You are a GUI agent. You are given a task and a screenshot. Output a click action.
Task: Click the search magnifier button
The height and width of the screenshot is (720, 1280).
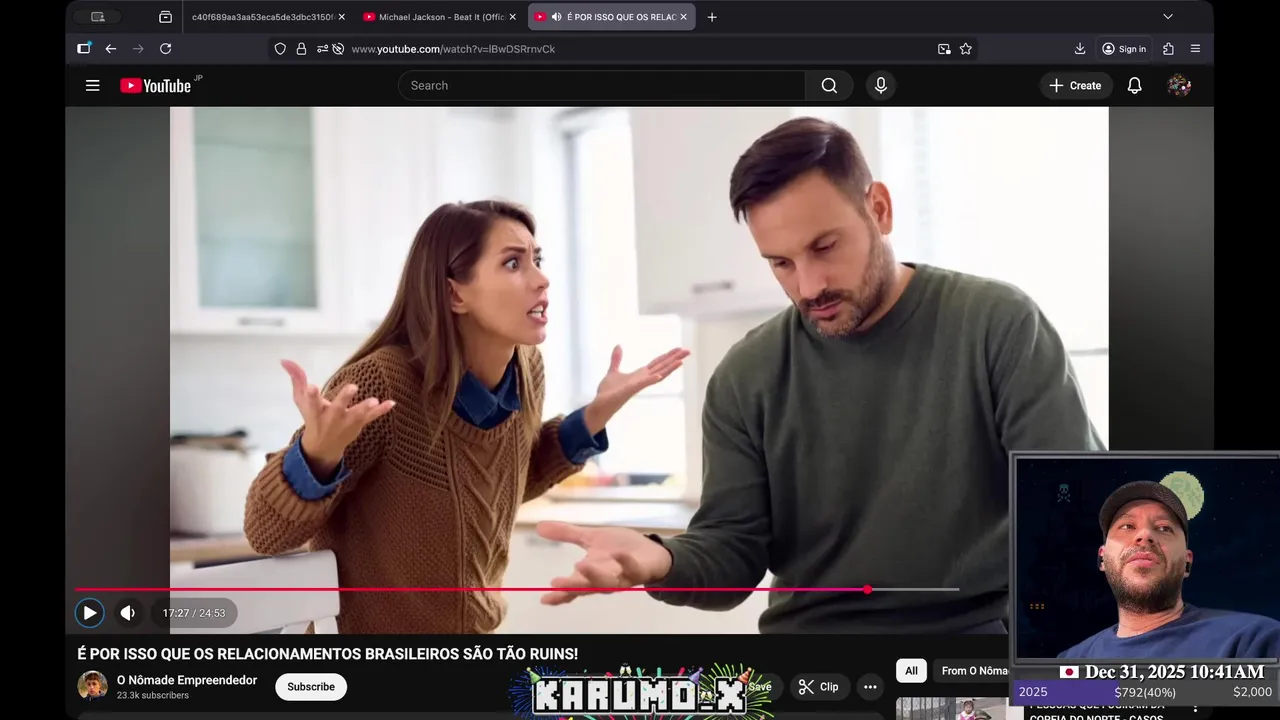point(829,86)
